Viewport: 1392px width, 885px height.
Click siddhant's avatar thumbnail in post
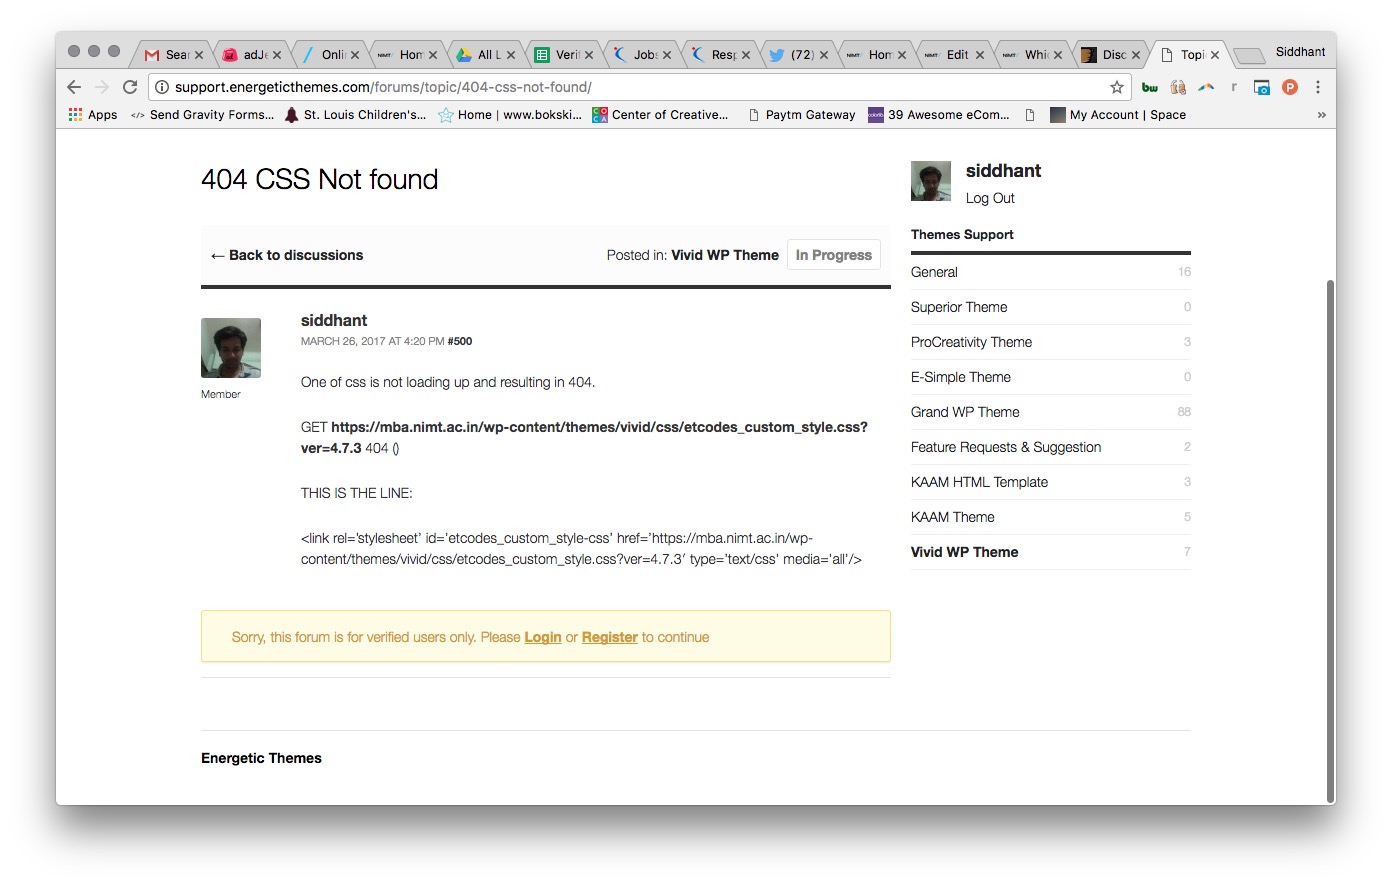tap(231, 348)
